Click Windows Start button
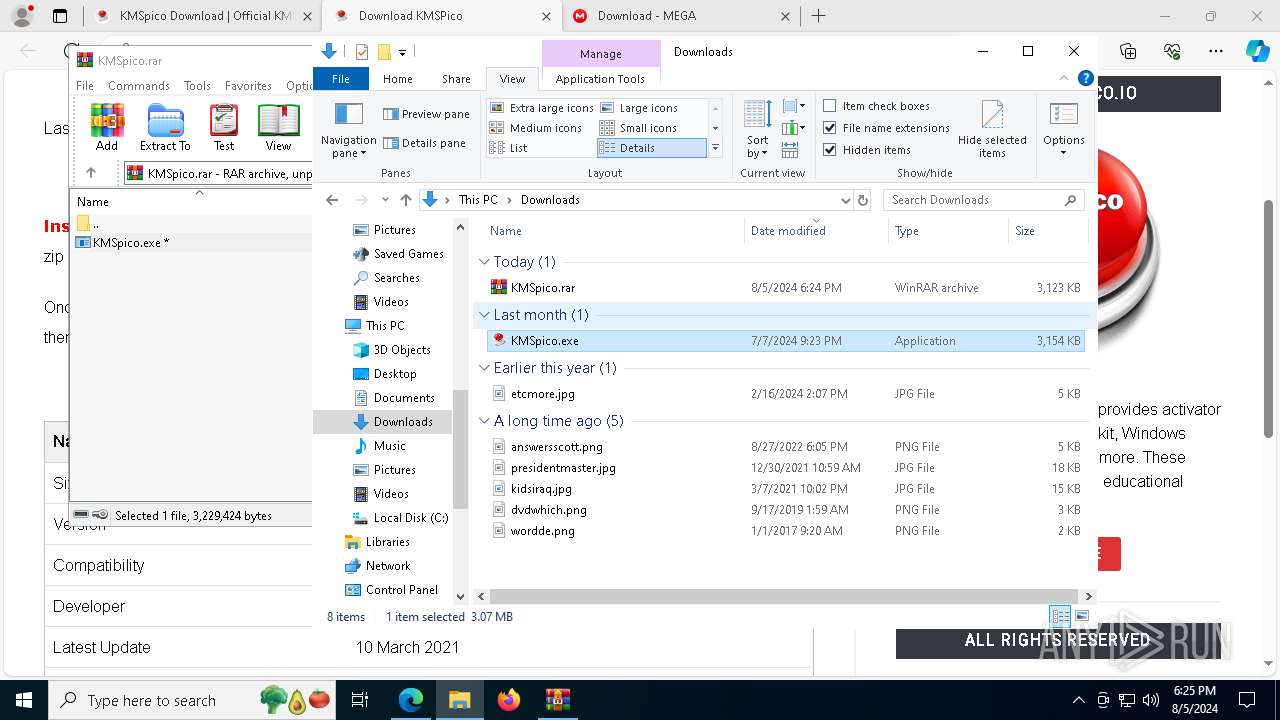The image size is (1280, 720). 23,700
